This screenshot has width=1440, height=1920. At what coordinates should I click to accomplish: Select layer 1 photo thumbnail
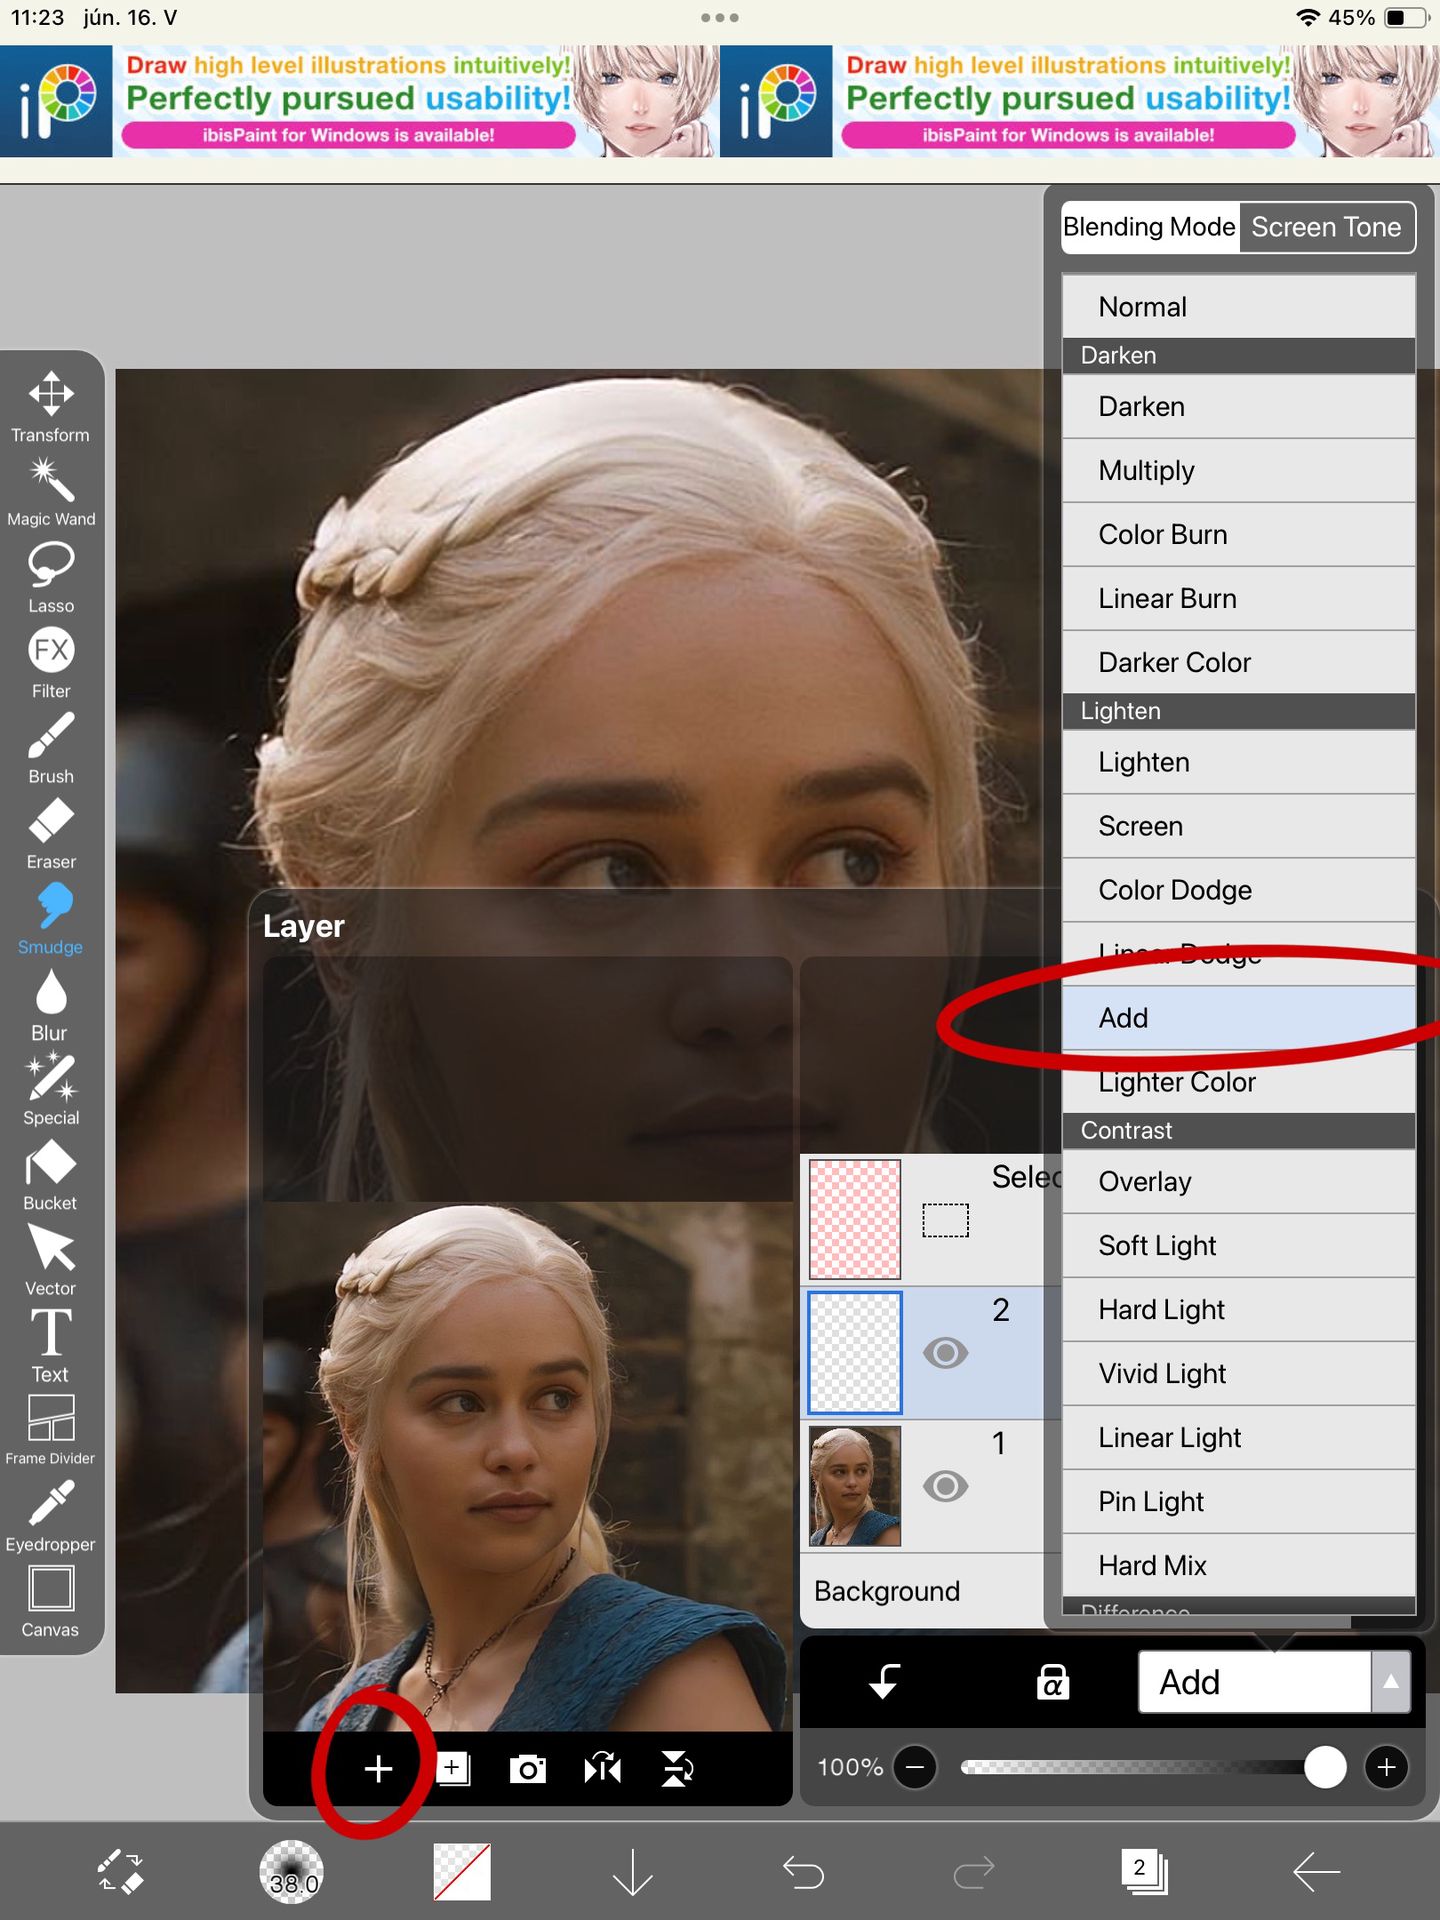click(855, 1486)
